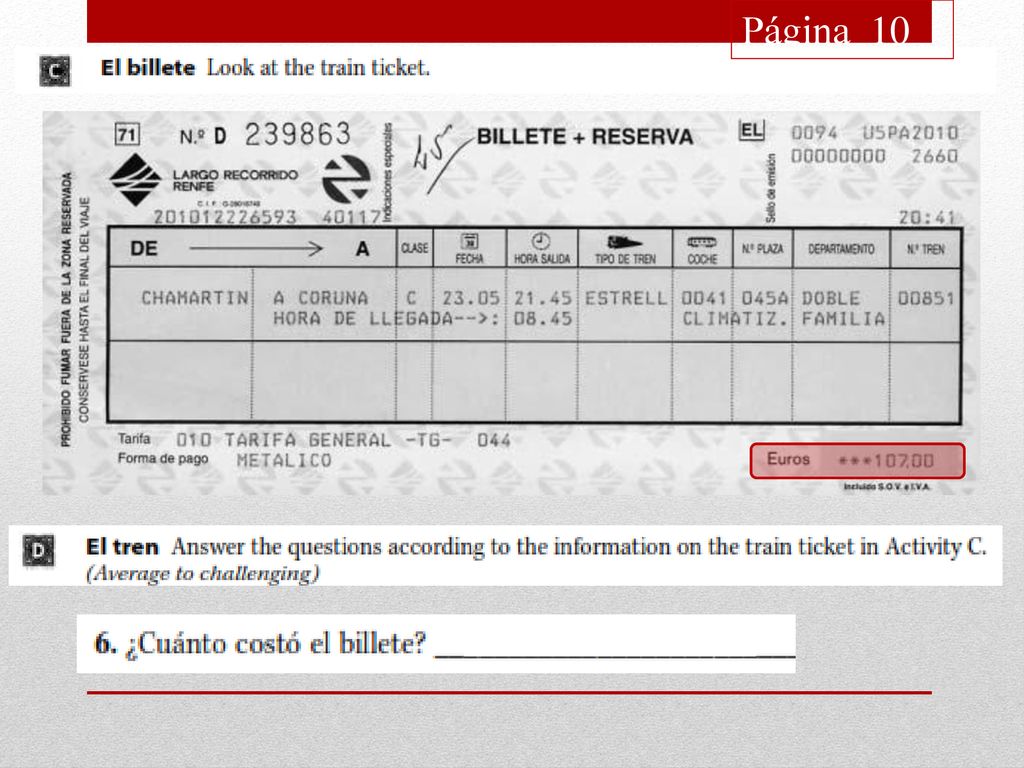This screenshot has height=768, width=1024.
Task: Click '010 TARIFA GENERAL -TG- 044' line
Action: [344, 440]
